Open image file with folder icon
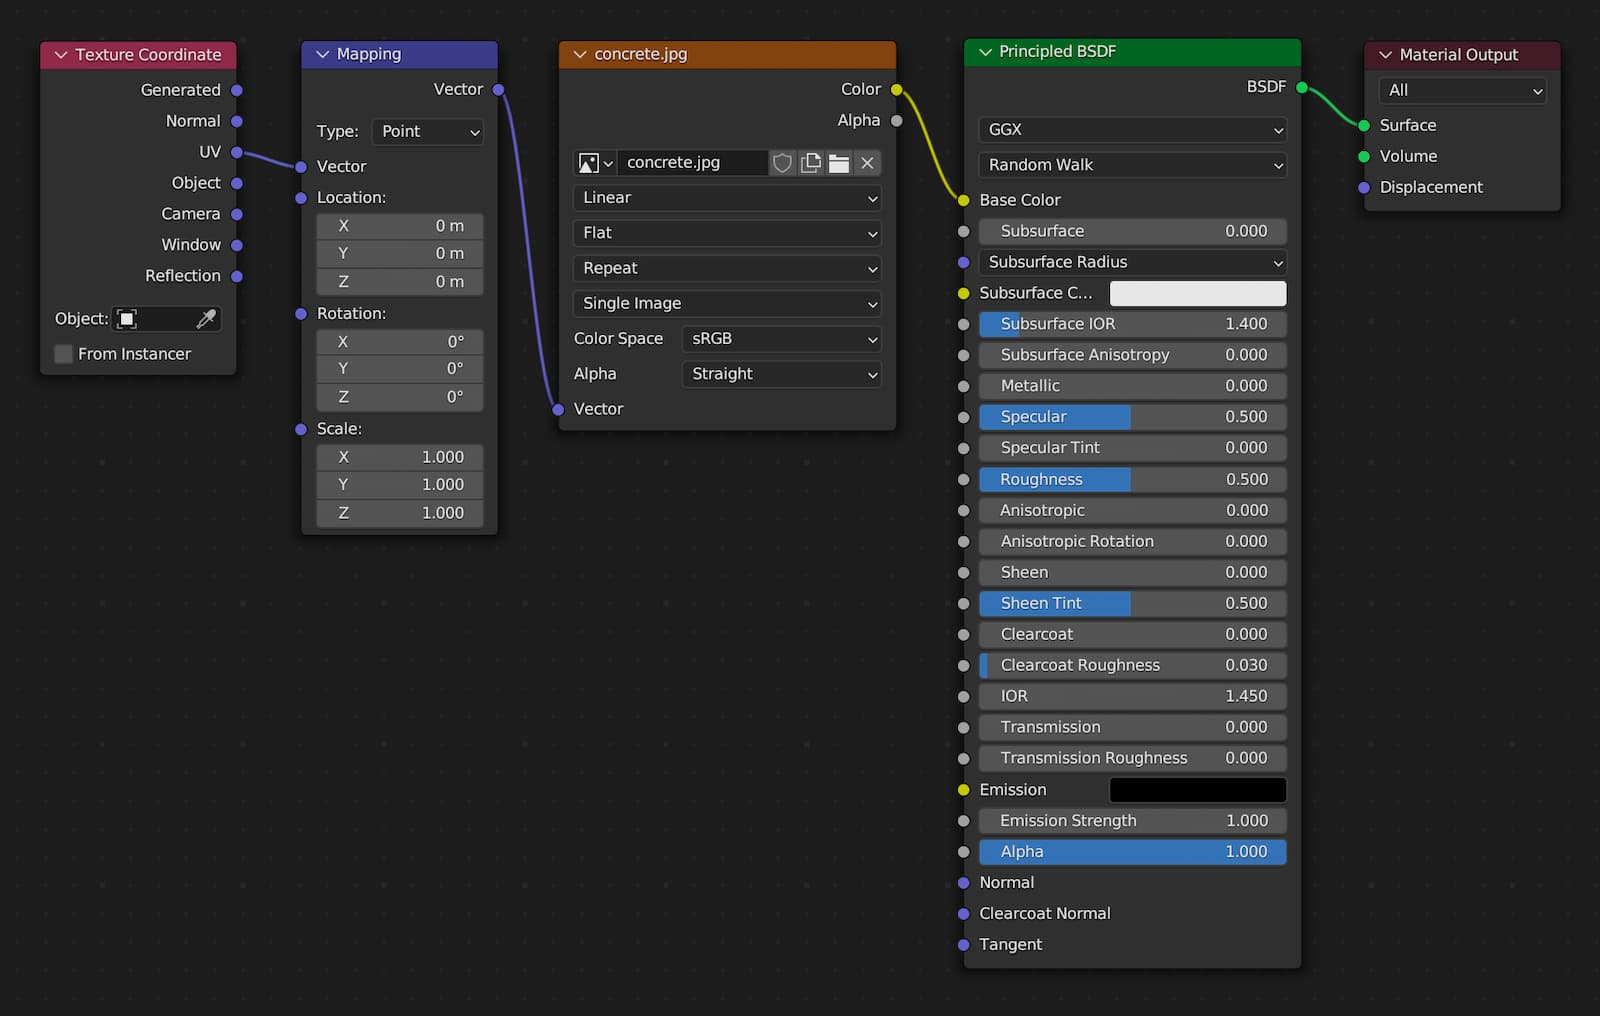This screenshot has height=1016, width=1600. 839,163
